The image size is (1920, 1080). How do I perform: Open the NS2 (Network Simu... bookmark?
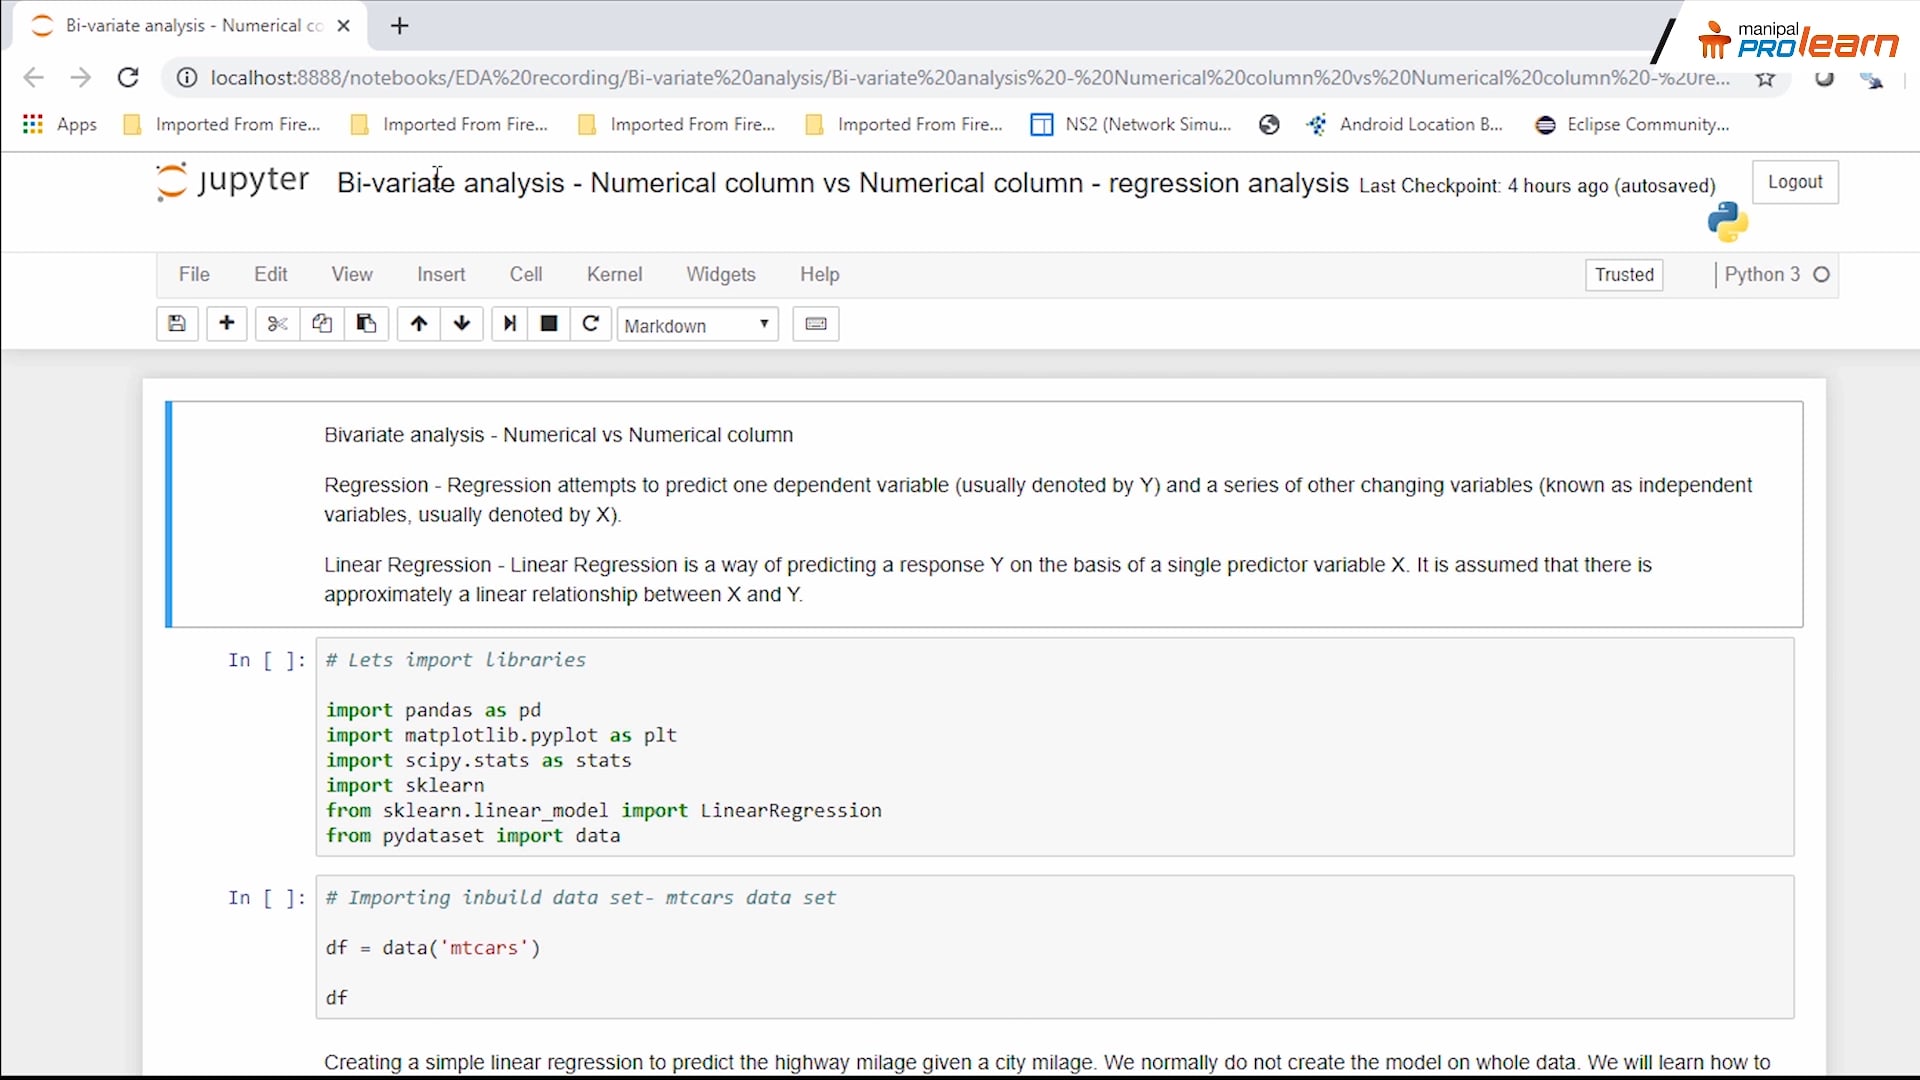pos(1131,124)
